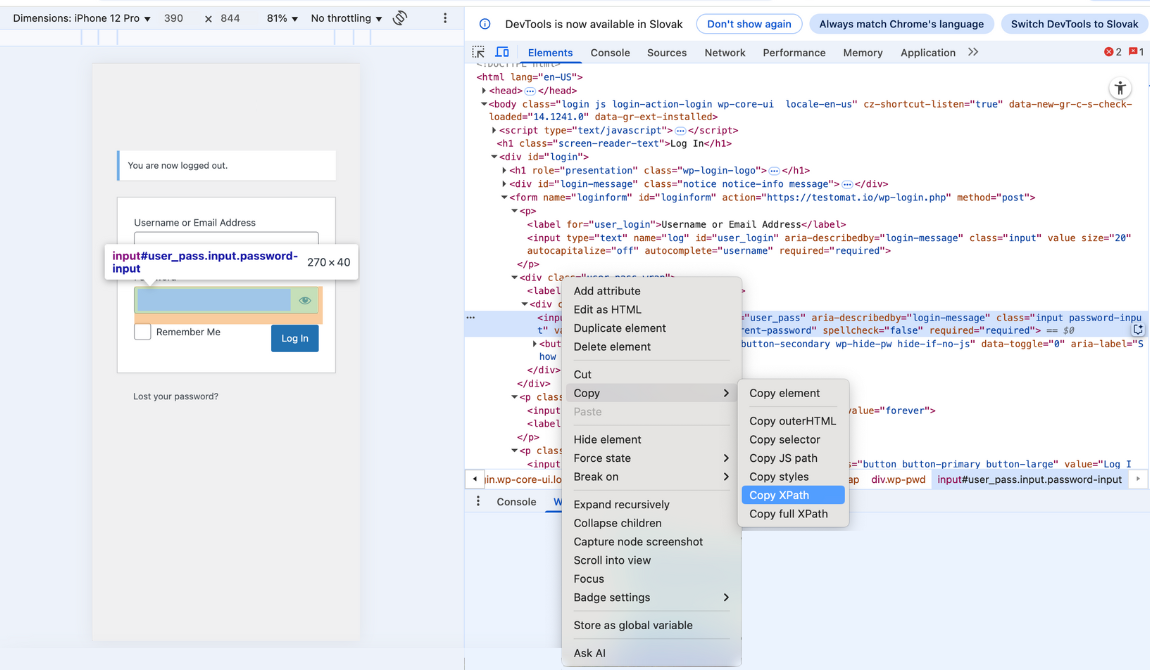The image size is (1150, 670).
Task: Switch to the Network tab
Action: pyautogui.click(x=724, y=52)
